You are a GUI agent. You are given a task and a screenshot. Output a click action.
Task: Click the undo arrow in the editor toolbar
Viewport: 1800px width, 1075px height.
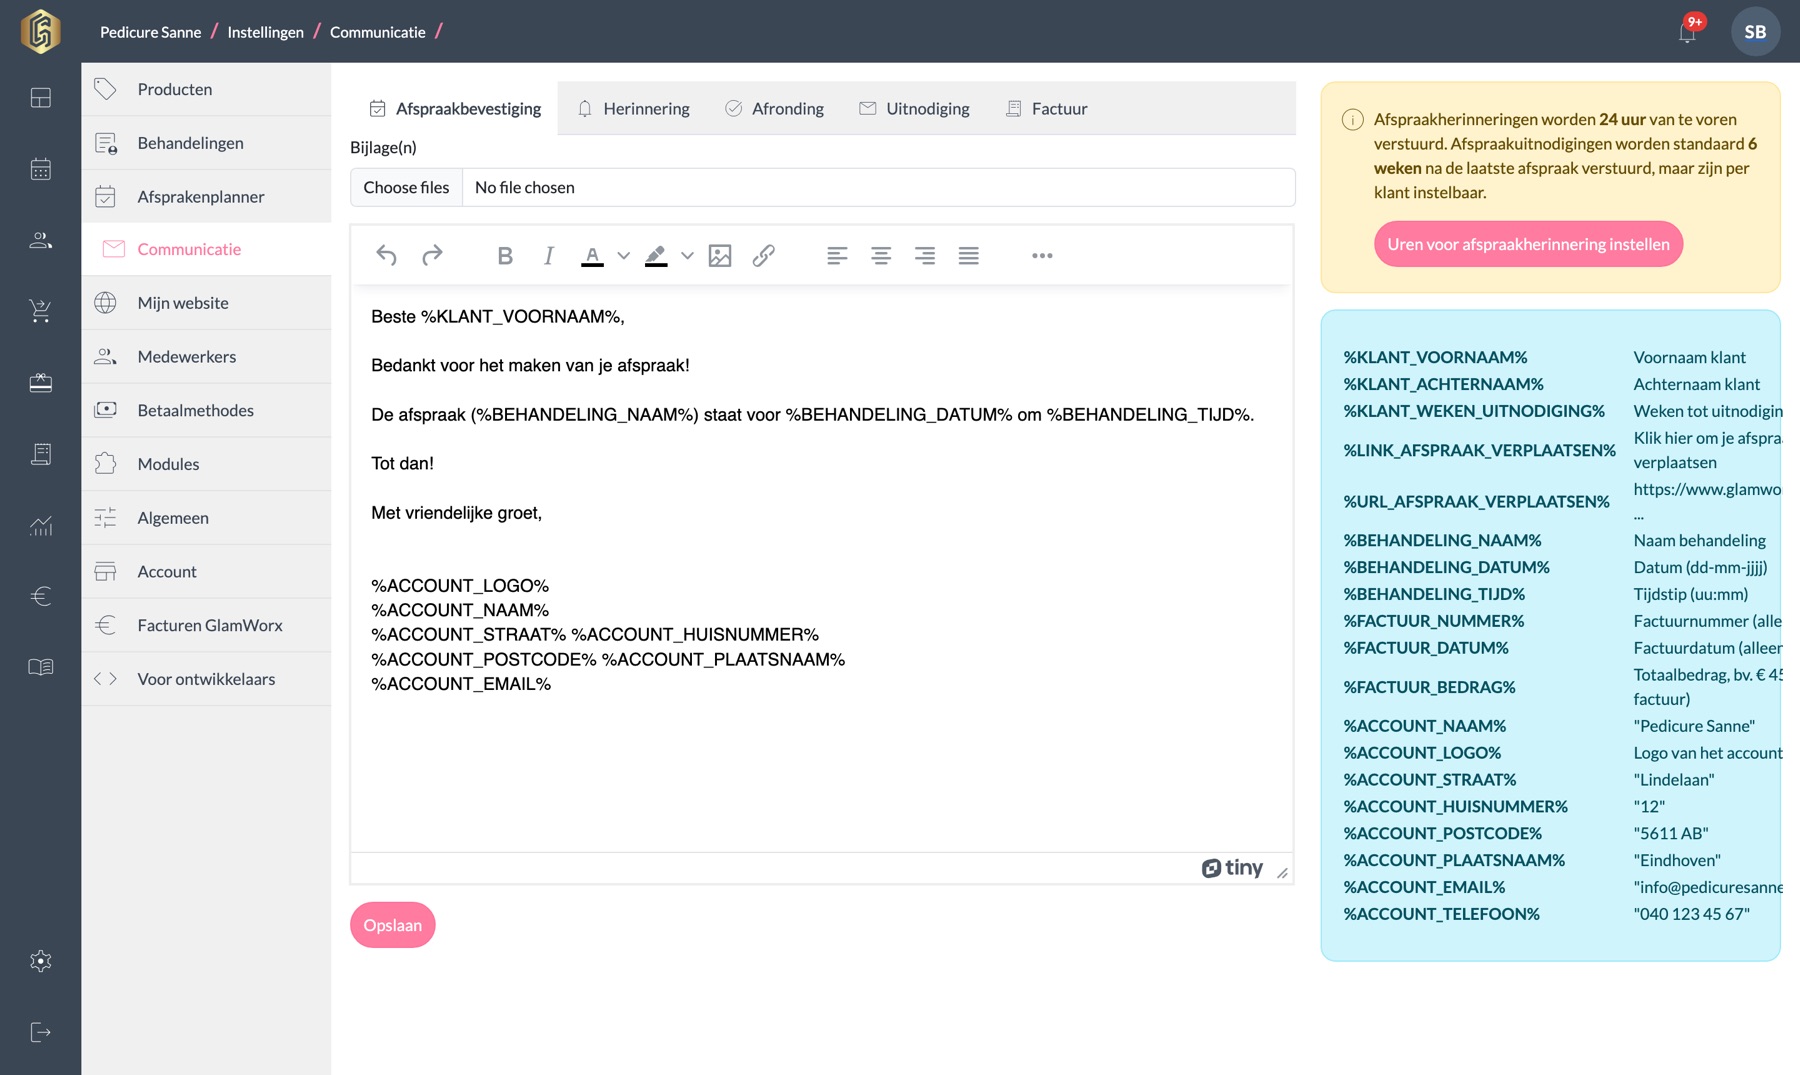coord(386,256)
